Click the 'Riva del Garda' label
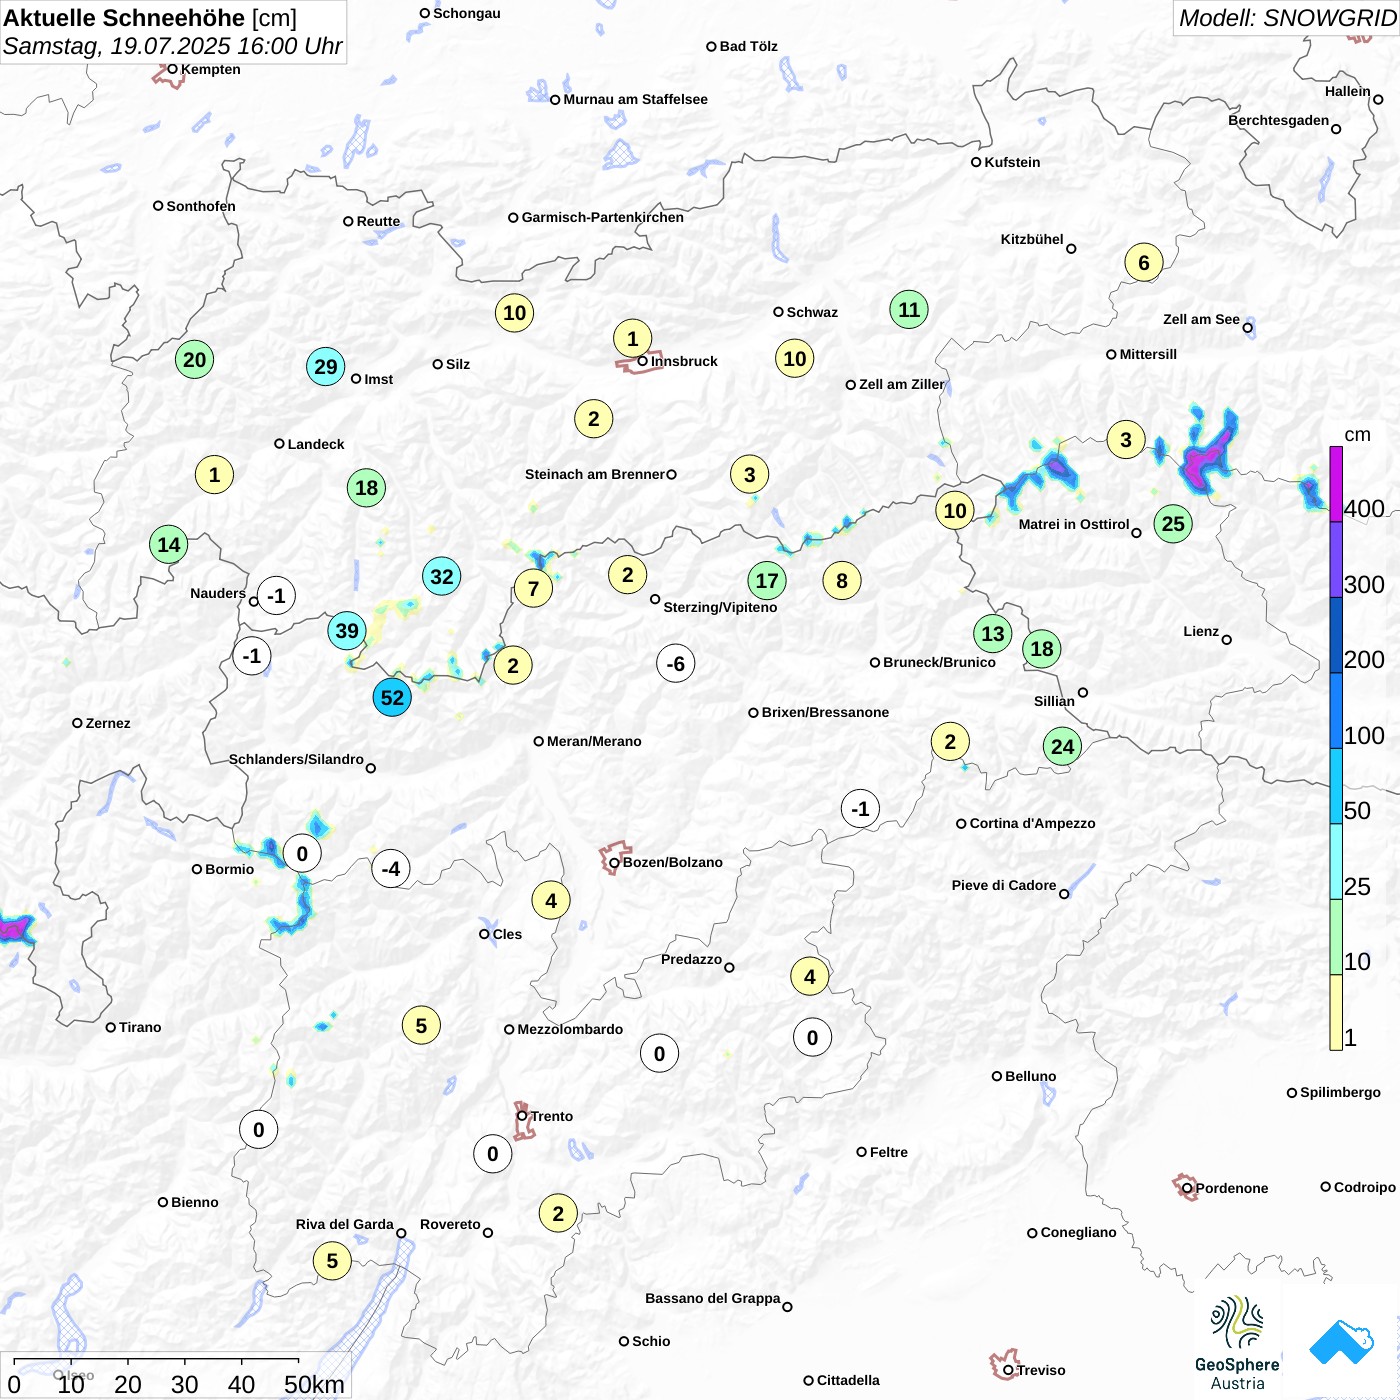1400x1400 pixels. [x=345, y=1224]
